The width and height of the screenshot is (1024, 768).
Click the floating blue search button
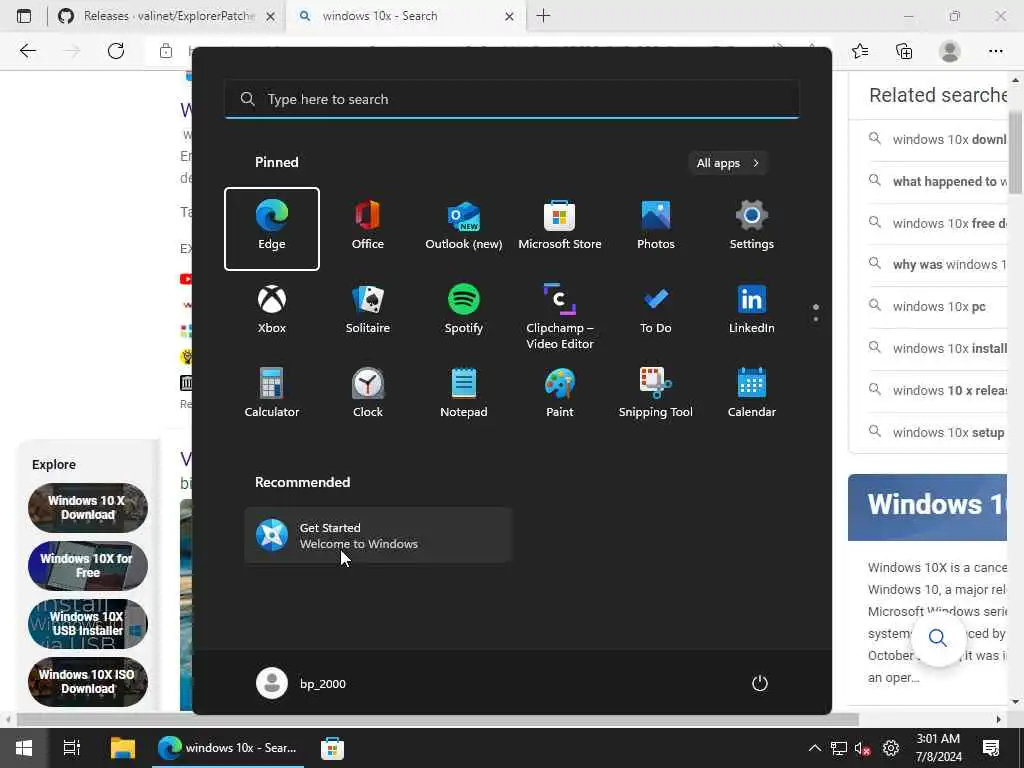pos(938,637)
